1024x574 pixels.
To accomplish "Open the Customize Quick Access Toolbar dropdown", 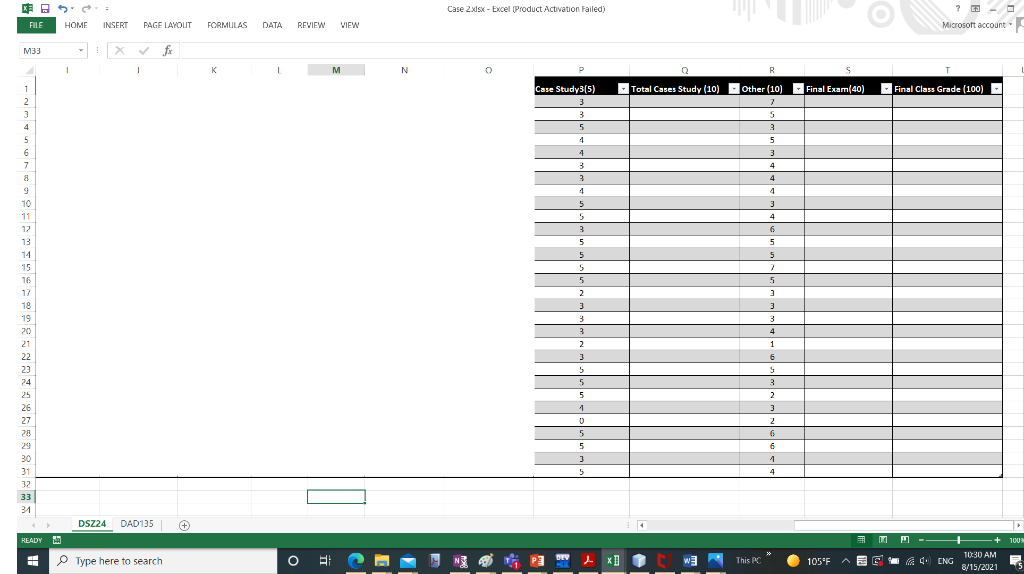I will point(106,8).
